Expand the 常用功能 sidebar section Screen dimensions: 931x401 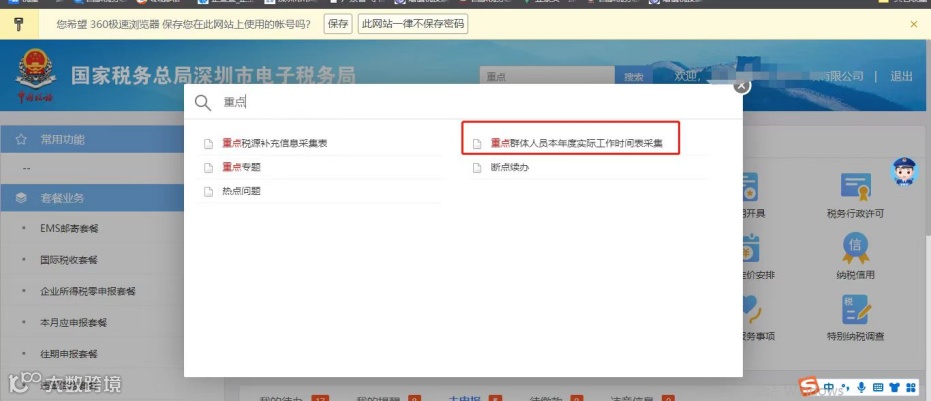(92, 140)
